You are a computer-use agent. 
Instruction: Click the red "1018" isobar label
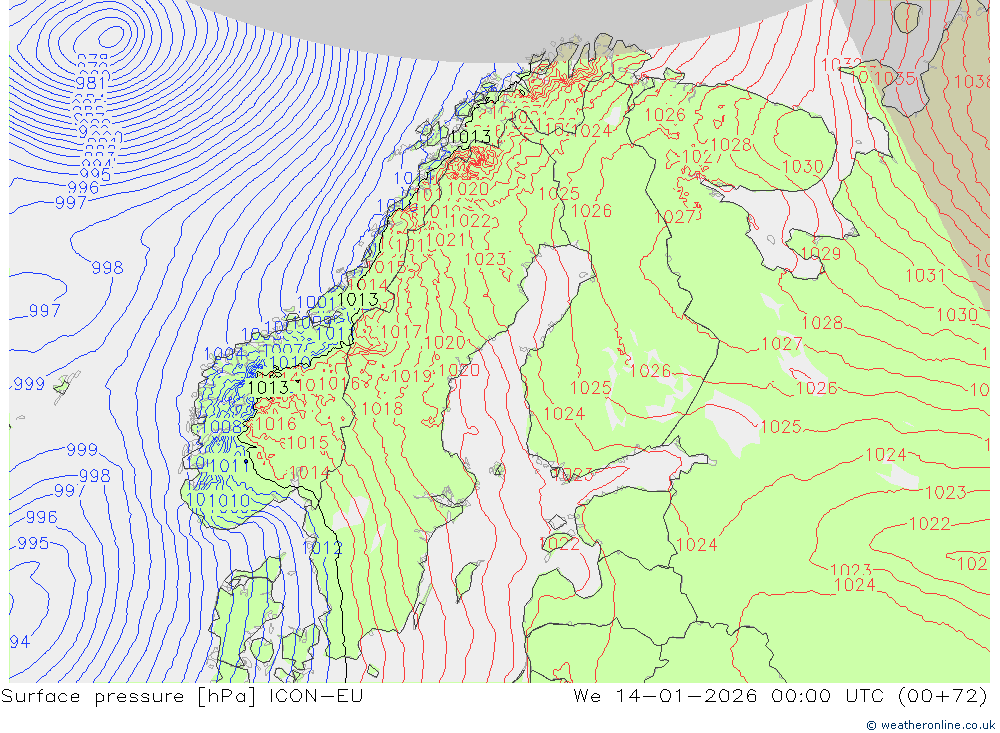[x=382, y=409]
